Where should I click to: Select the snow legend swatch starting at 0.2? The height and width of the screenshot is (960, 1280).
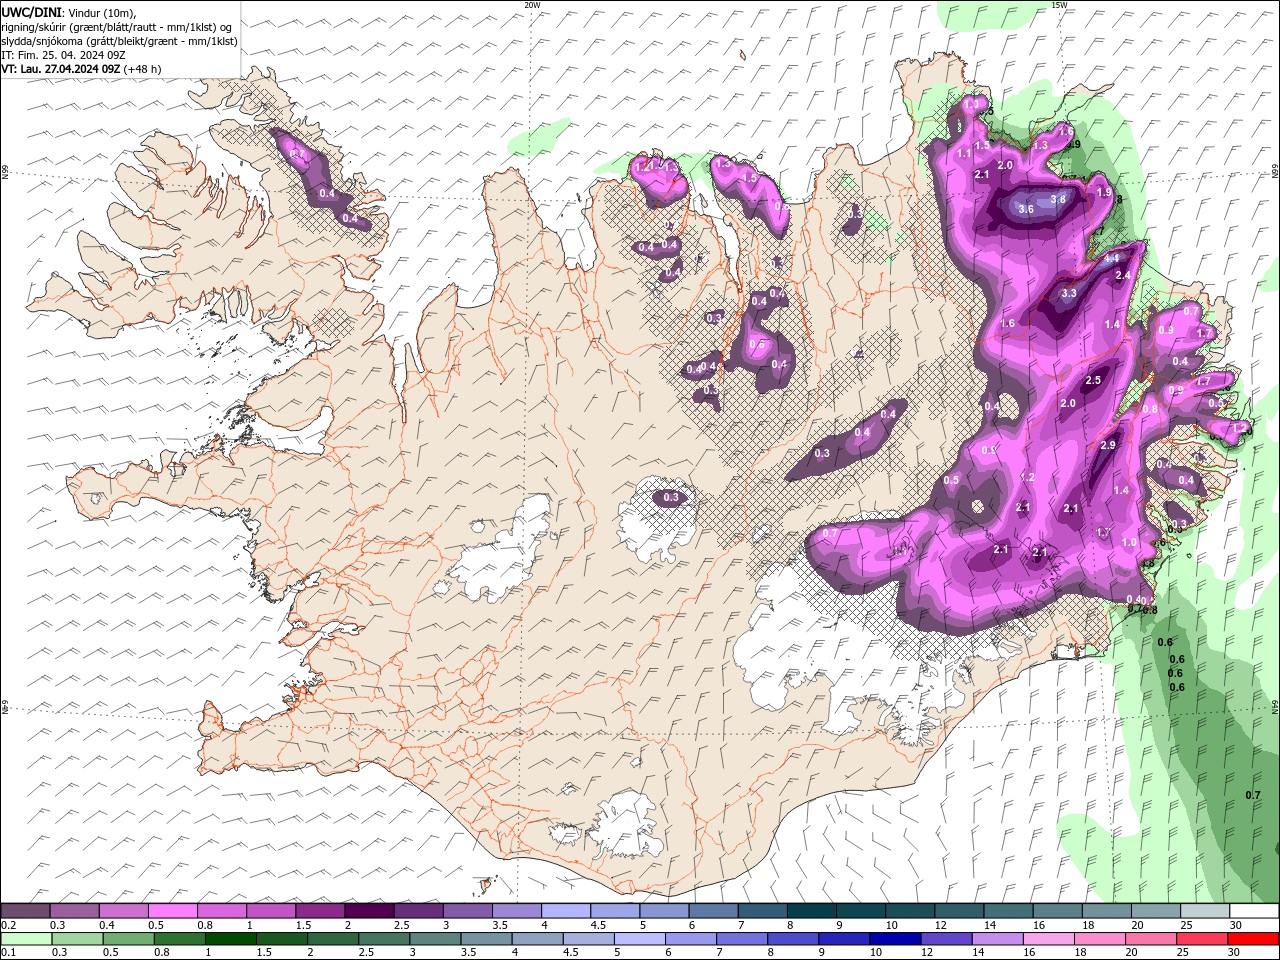(25, 911)
